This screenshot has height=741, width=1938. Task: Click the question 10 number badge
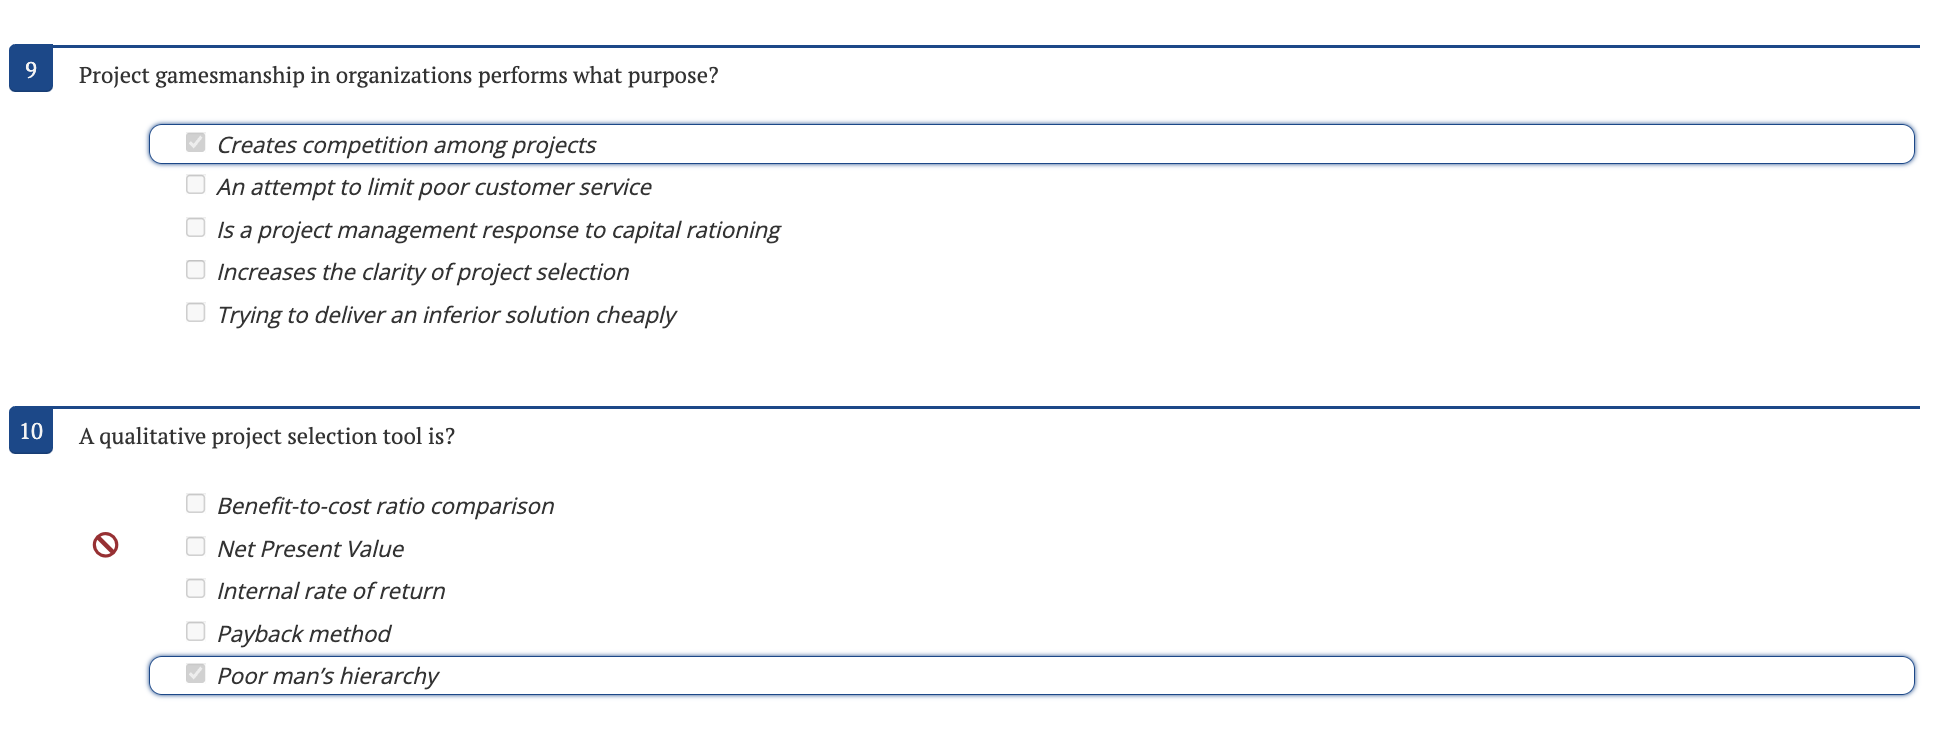pos(30,432)
